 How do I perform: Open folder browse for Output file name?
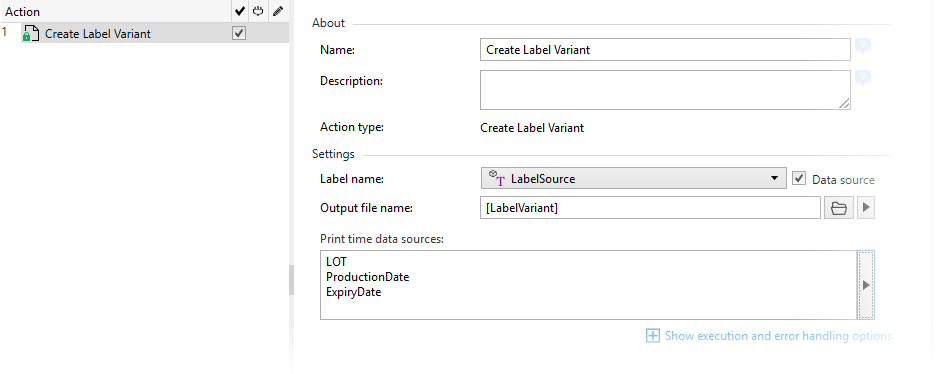(x=839, y=208)
